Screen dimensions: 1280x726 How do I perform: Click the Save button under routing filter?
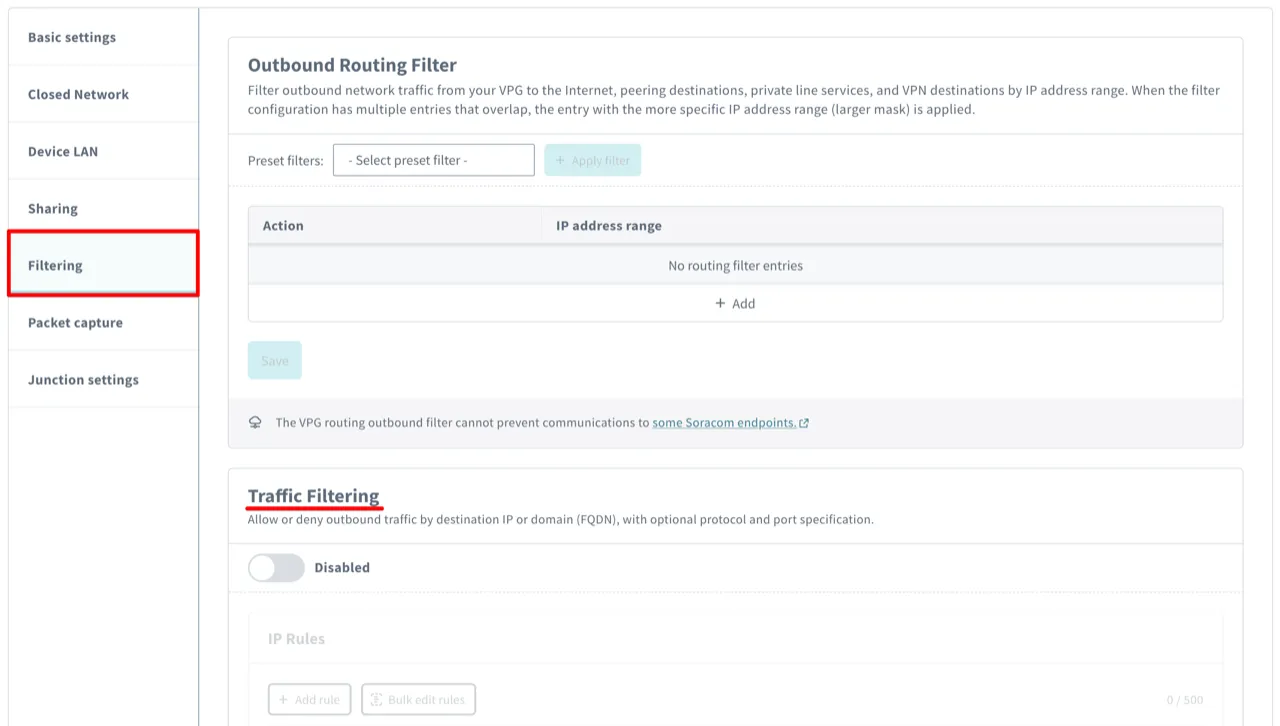275,360
